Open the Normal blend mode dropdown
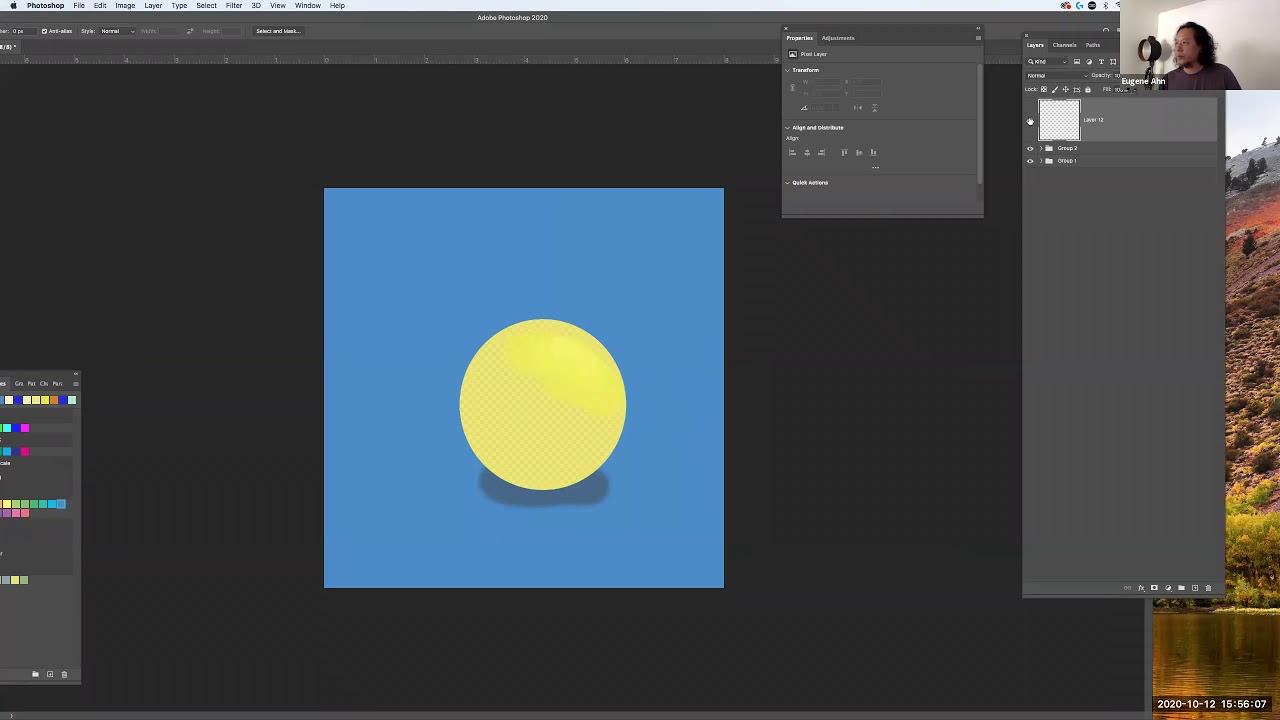This screenshot has height=720, width=1280. (x=1057, y=76)
